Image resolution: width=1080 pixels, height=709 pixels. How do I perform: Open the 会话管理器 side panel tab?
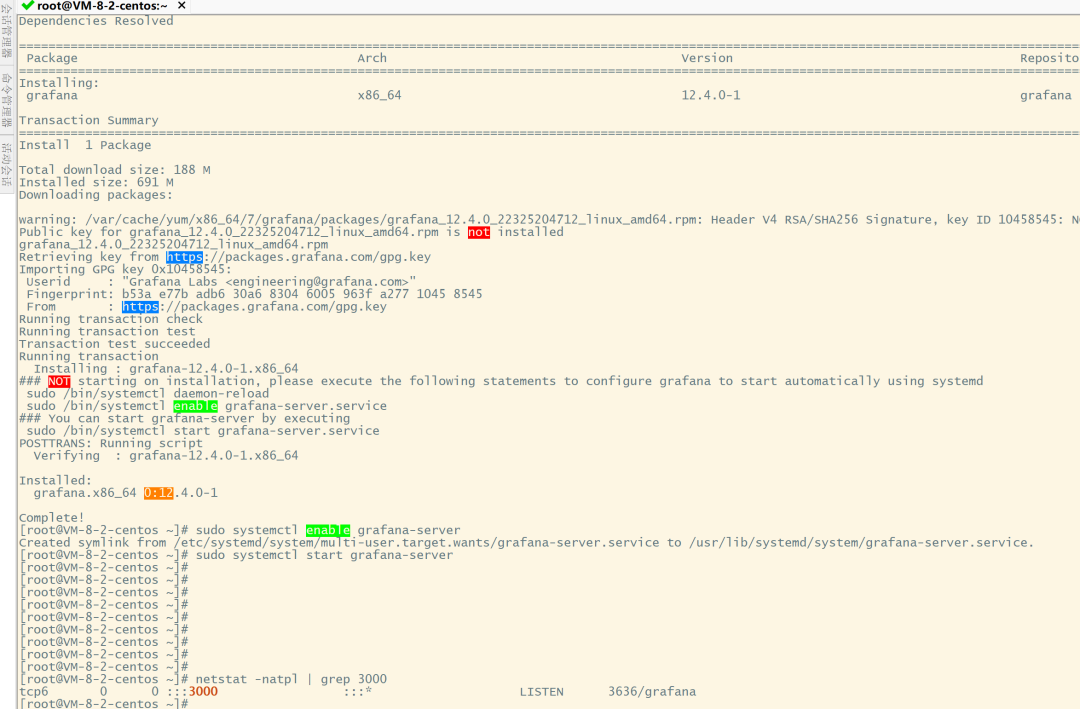(x=7, y=31)
